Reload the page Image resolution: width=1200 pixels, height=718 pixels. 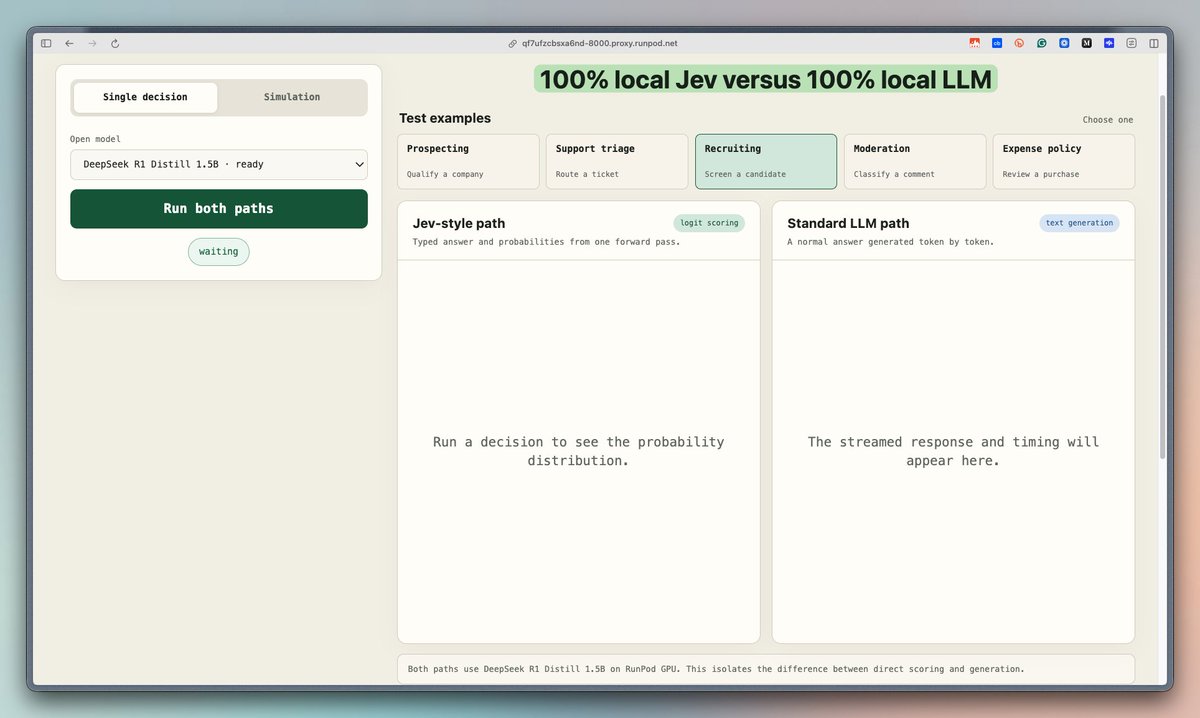[115, 44]
